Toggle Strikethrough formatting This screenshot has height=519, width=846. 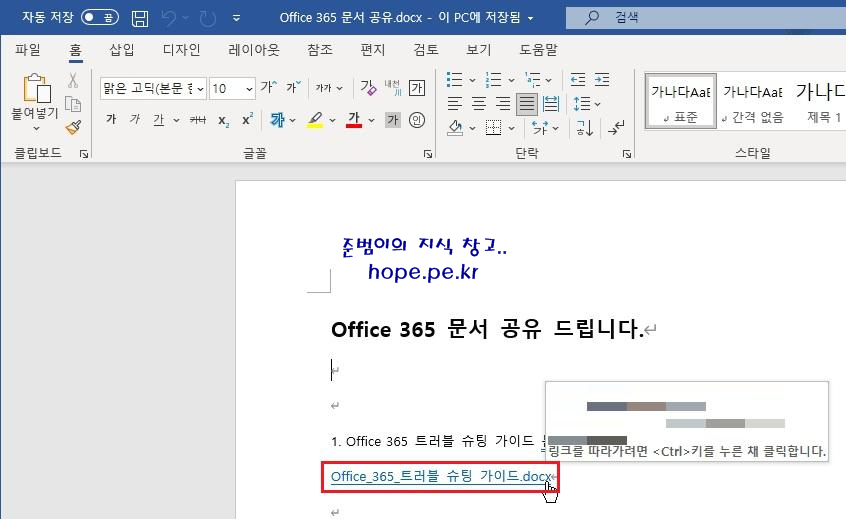click(198, 120)
